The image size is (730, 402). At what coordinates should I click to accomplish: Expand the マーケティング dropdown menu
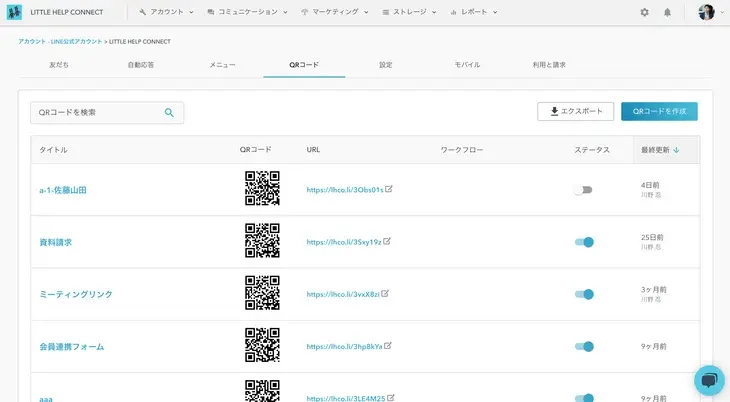coord(334,12)
